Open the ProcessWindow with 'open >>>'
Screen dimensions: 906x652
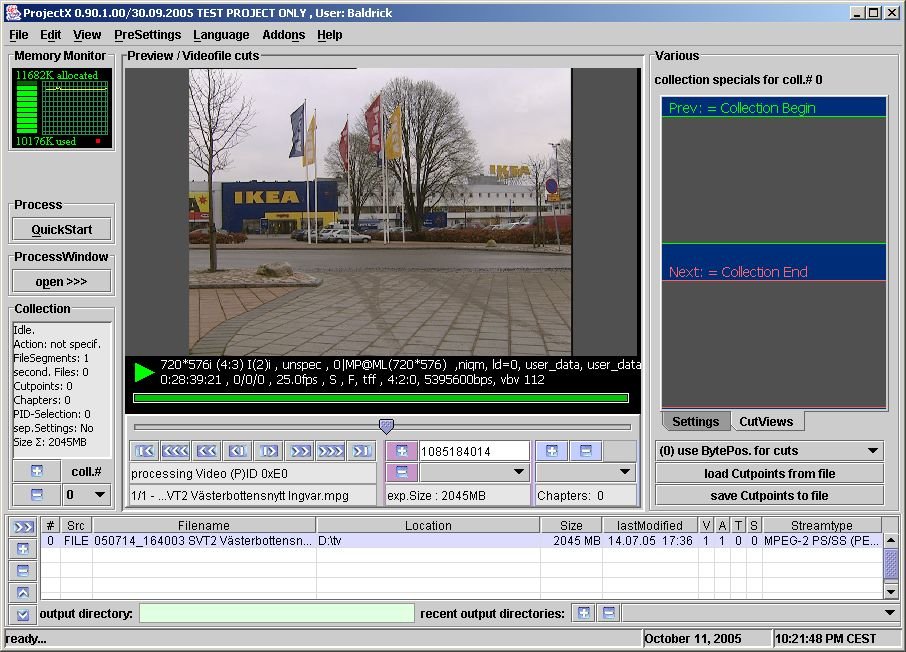[x=62, y=281]
